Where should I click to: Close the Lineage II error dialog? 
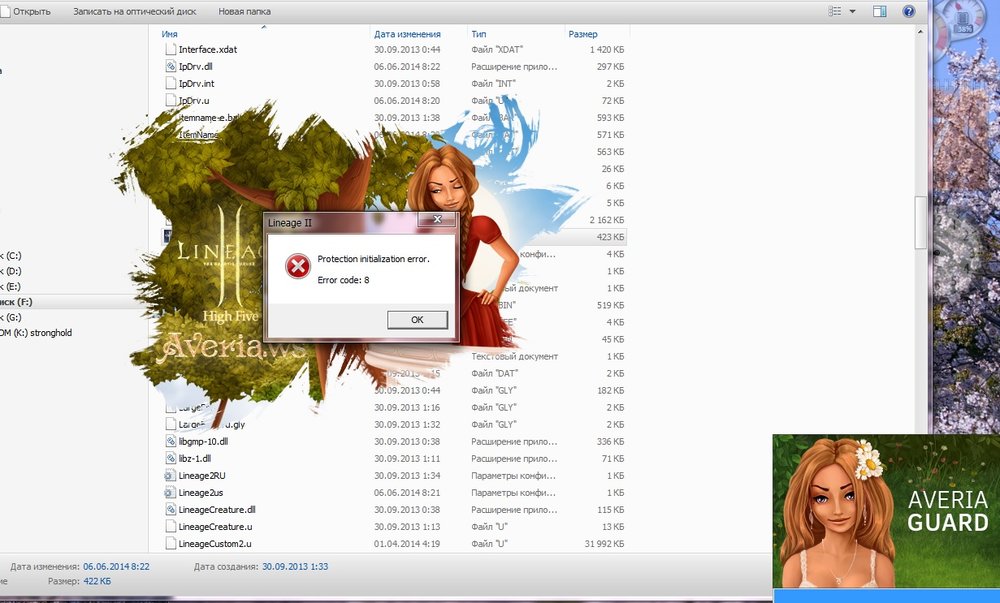point(438,219)
